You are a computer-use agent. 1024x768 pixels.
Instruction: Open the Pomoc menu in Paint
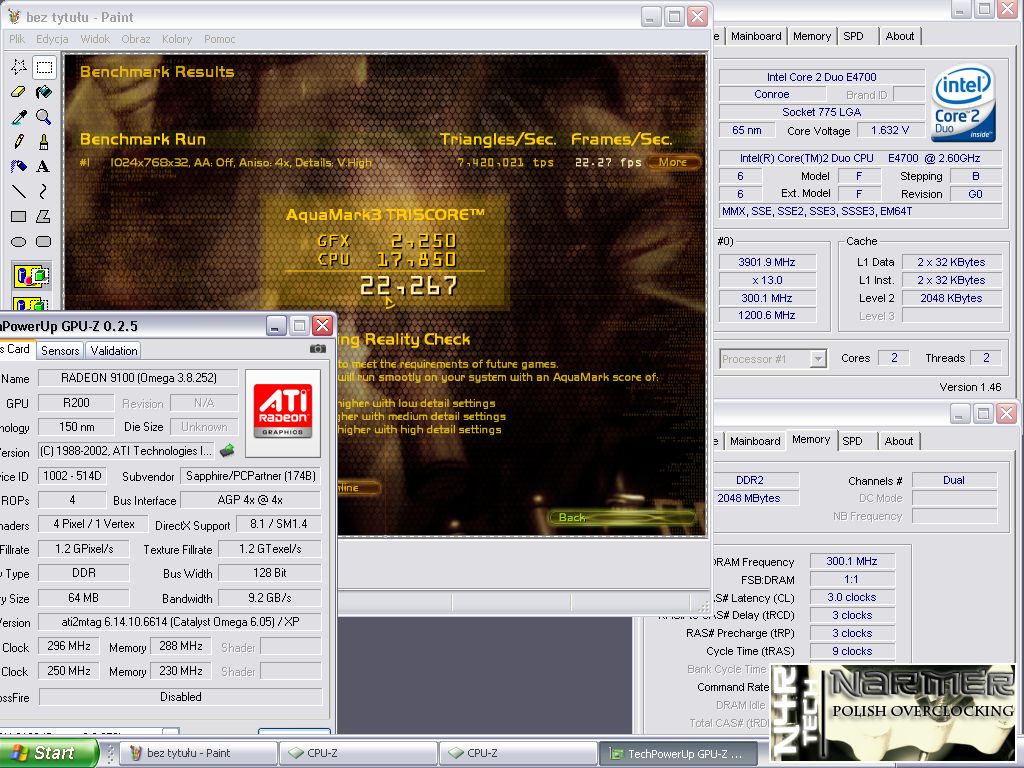219,39
